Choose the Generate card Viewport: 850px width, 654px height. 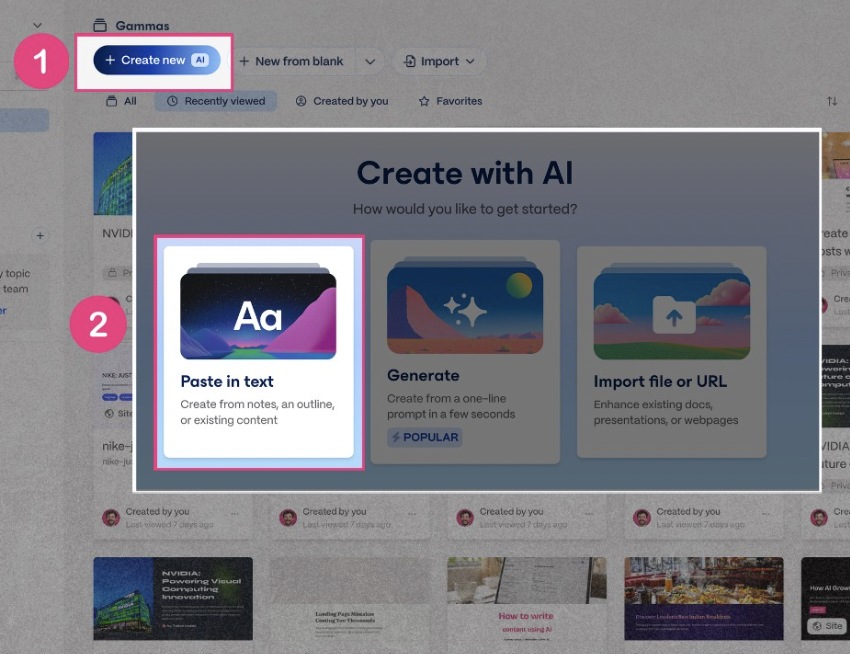coord(465,352)
